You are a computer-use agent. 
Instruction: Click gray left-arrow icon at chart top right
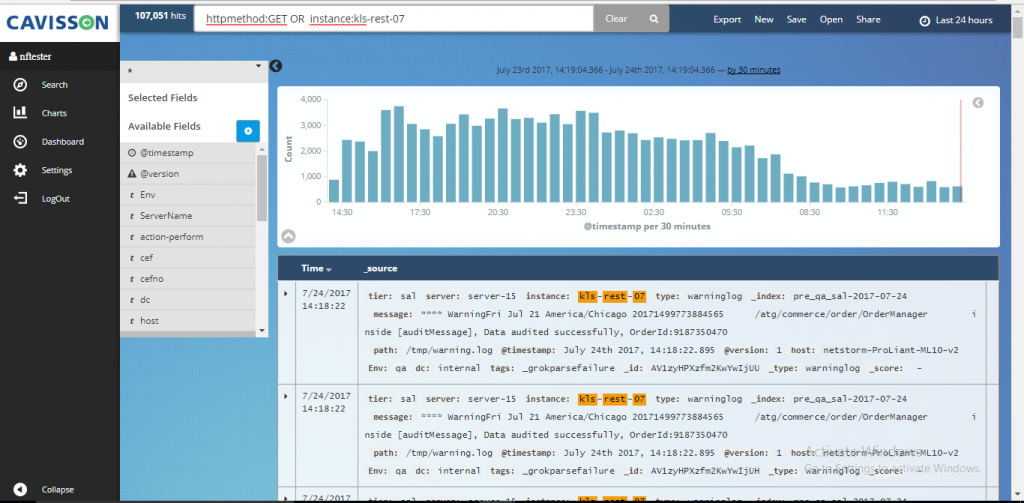978,103
